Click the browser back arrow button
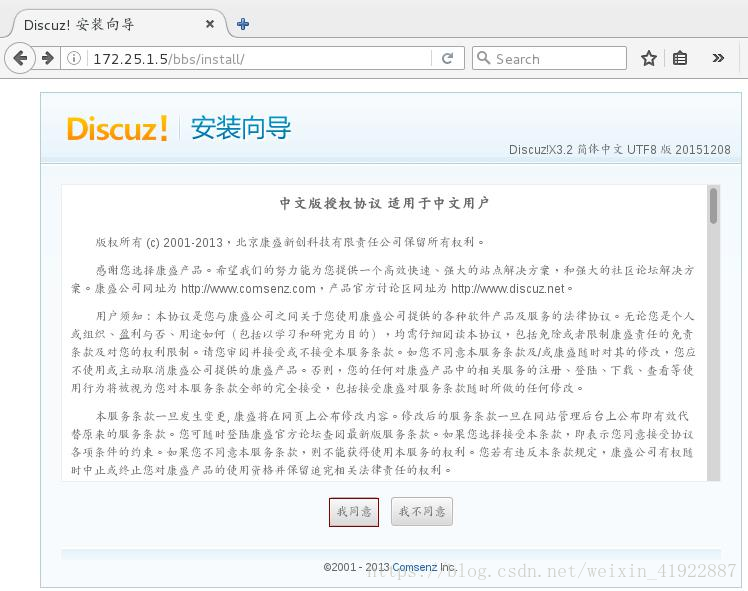The height and width of the screenshot is (591, 748). click(20, 58)
